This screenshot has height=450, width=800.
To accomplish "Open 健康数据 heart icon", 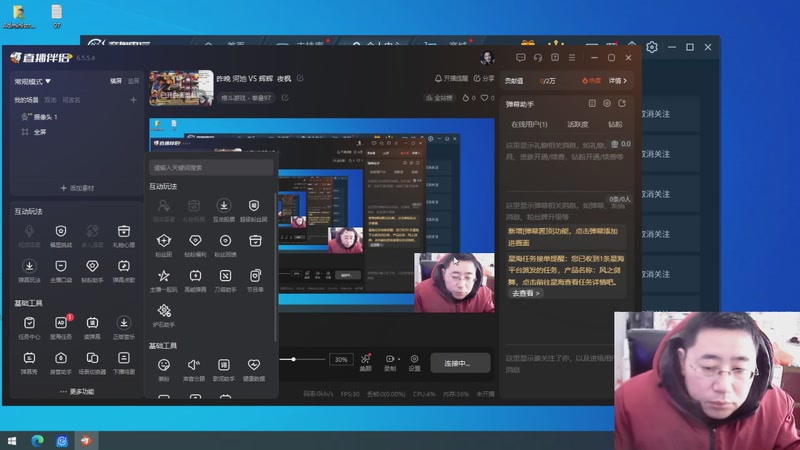I will [254, 369].
